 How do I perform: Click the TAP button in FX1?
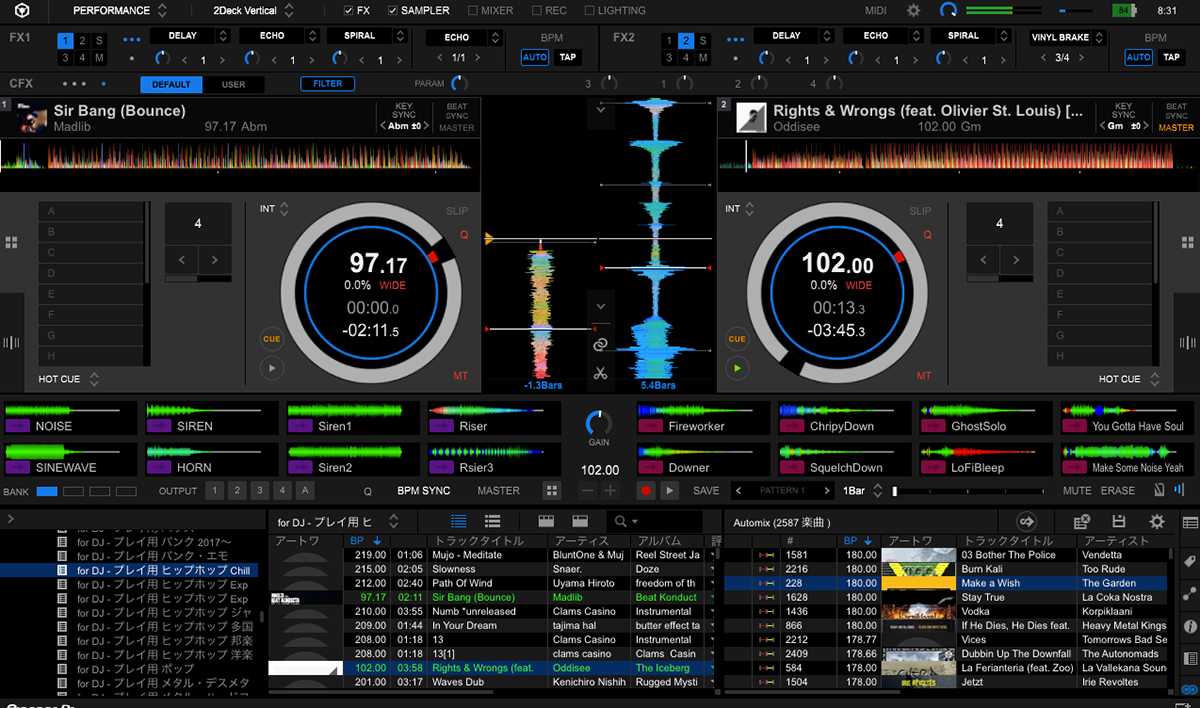pos(568,57)
